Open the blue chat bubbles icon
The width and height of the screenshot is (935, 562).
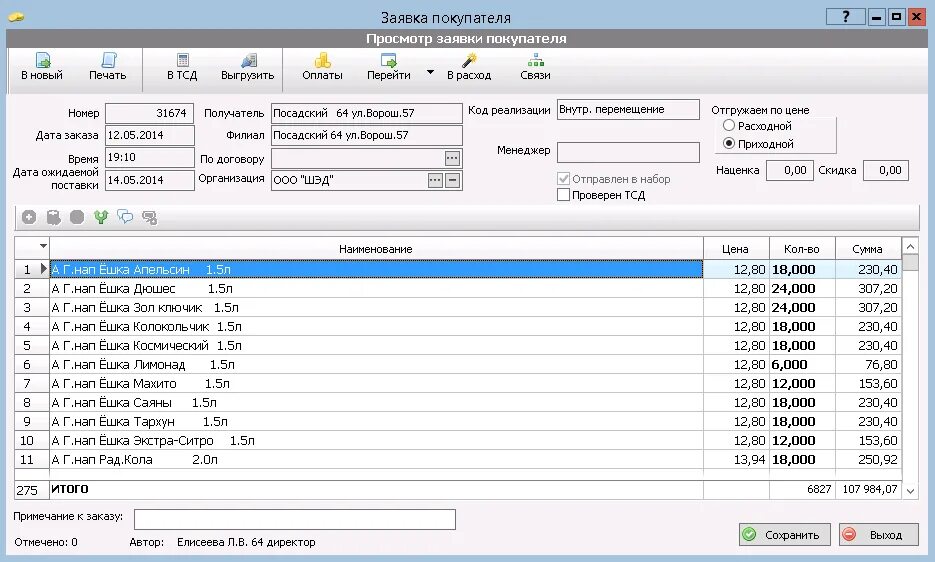pyautogui.click(x=125, y=217)
